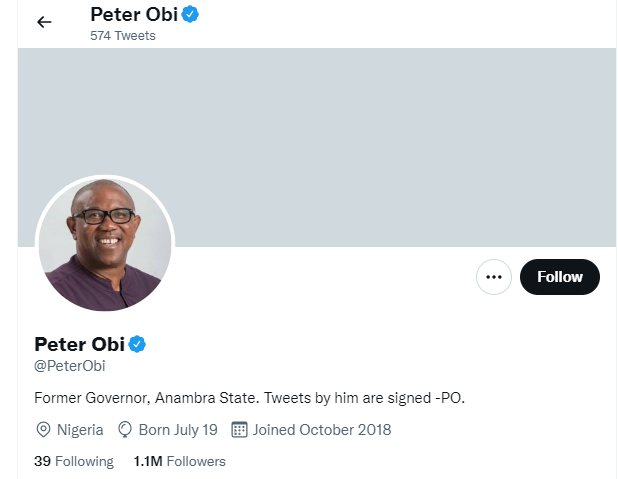Click the Joined October 2018 text
This screenshot has width=618, height=479.
pyautogui.click(x=322, y=430)
